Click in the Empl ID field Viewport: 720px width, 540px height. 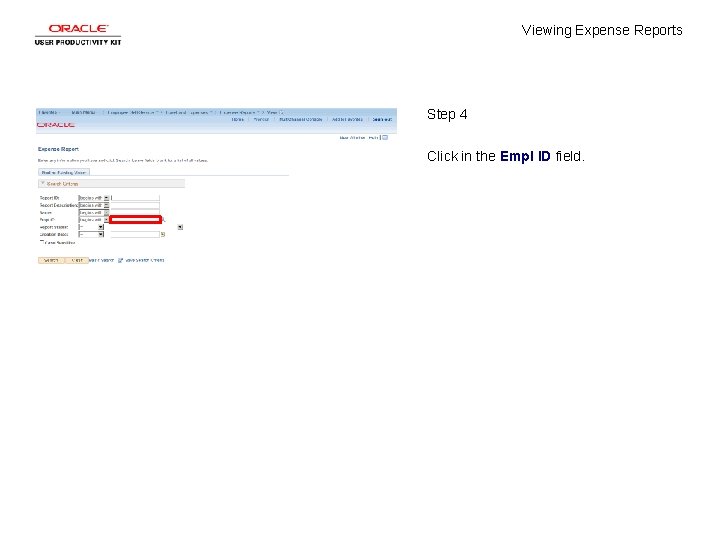[135, 220]
